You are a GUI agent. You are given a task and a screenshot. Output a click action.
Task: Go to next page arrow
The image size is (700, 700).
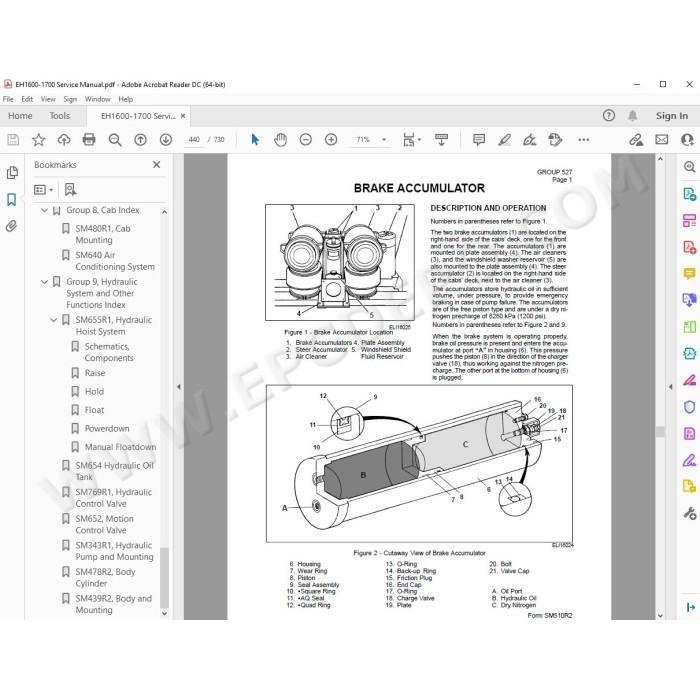(166, 140)
